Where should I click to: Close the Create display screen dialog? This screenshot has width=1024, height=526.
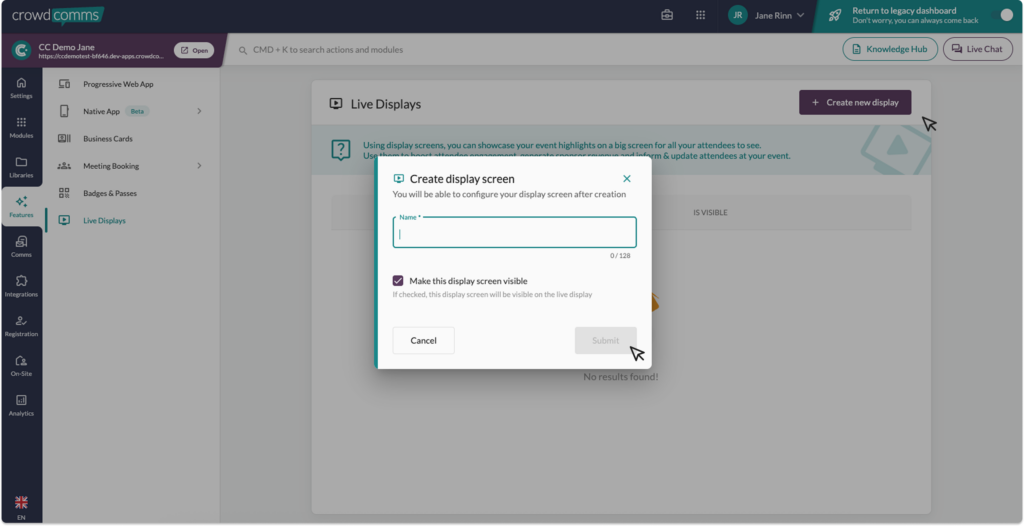tap(627, 179)
